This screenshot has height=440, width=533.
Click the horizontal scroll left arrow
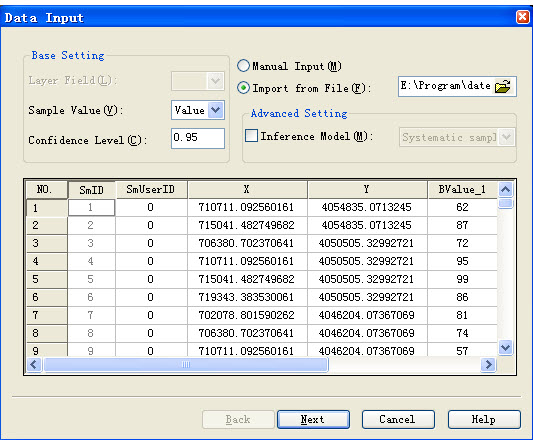[34, 365]
